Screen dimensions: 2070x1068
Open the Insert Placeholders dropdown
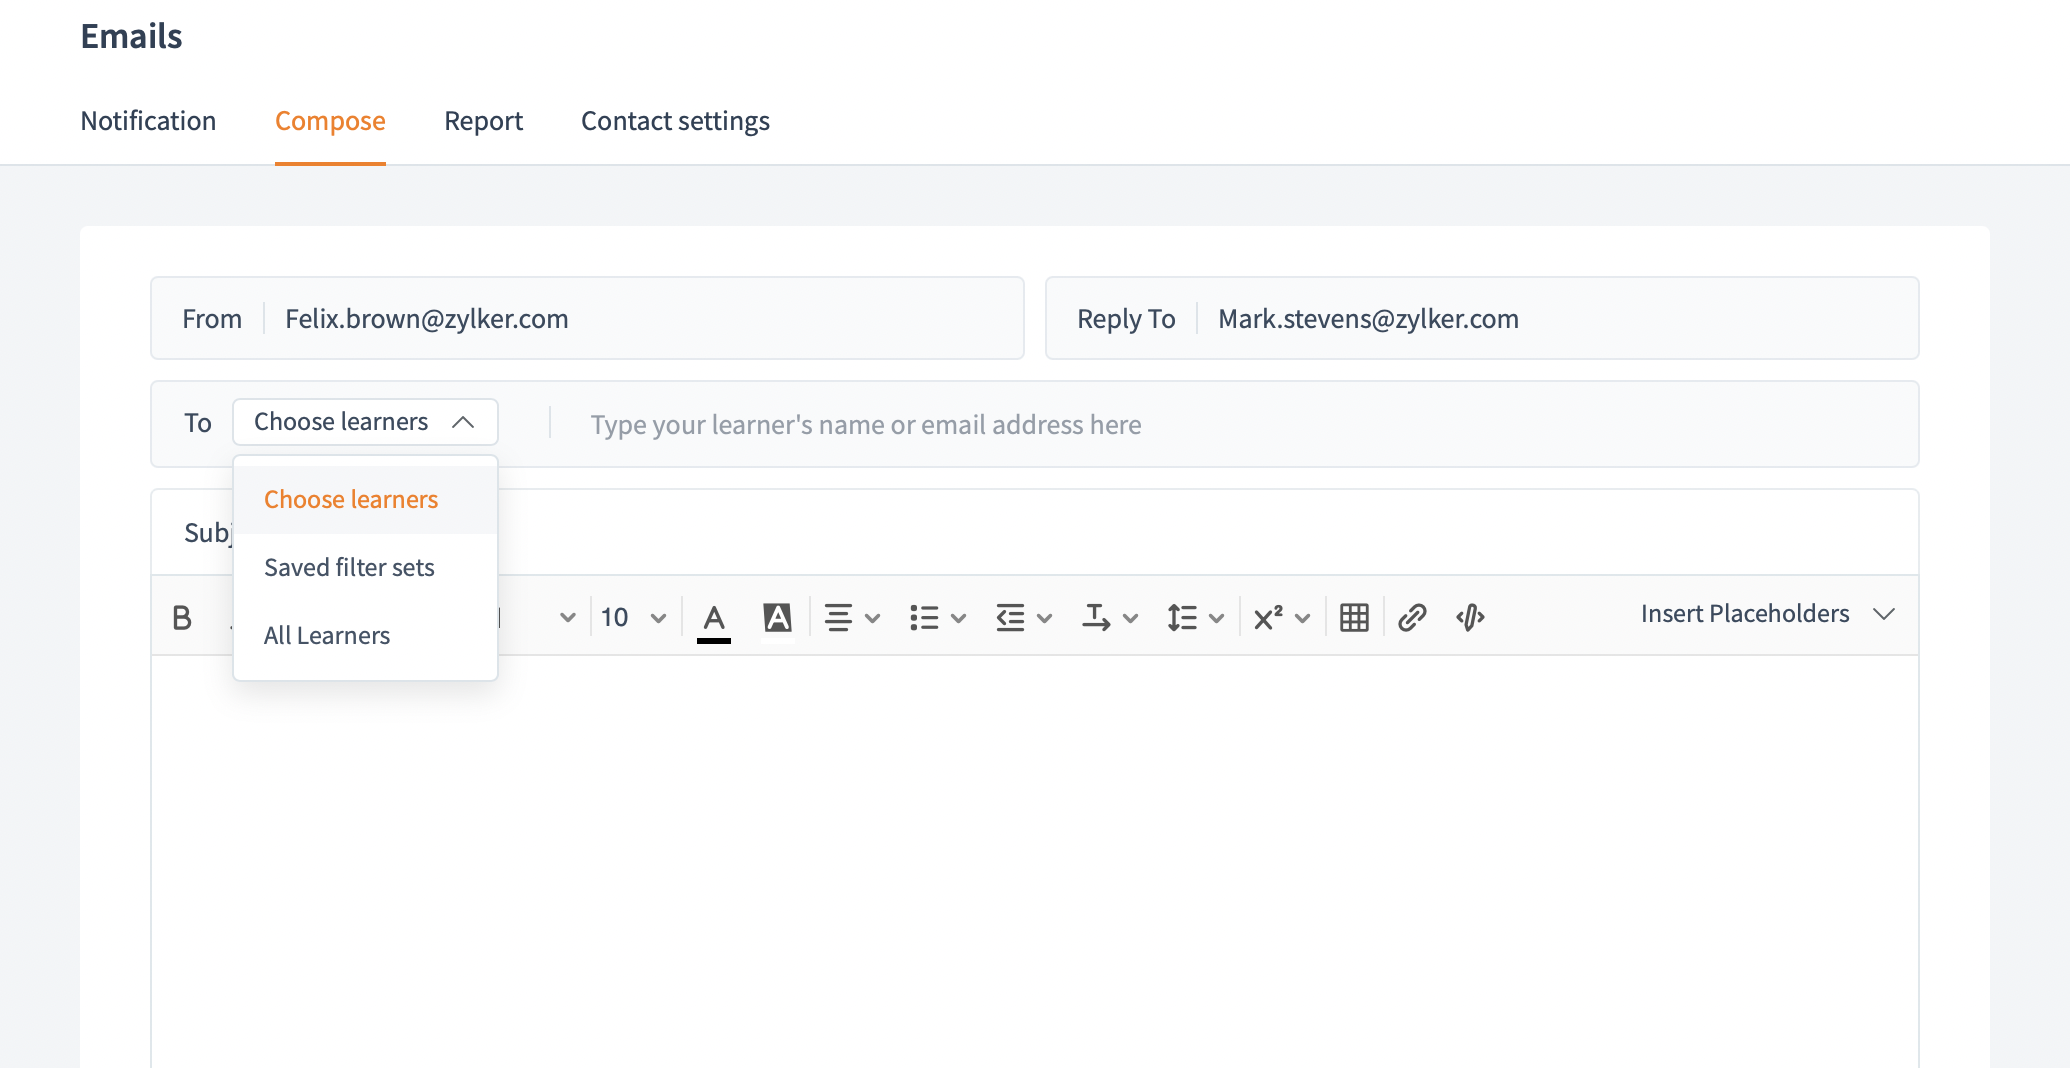click(1767, 614)
